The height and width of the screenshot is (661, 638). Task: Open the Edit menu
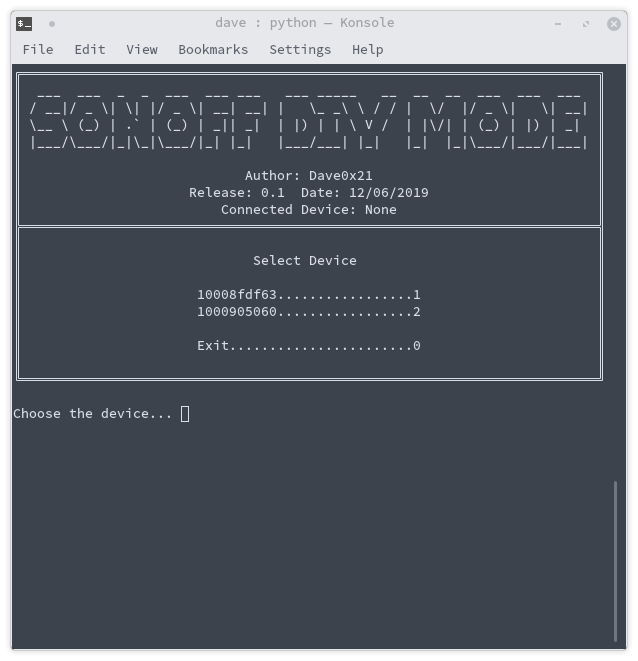[x=90, y=50]
